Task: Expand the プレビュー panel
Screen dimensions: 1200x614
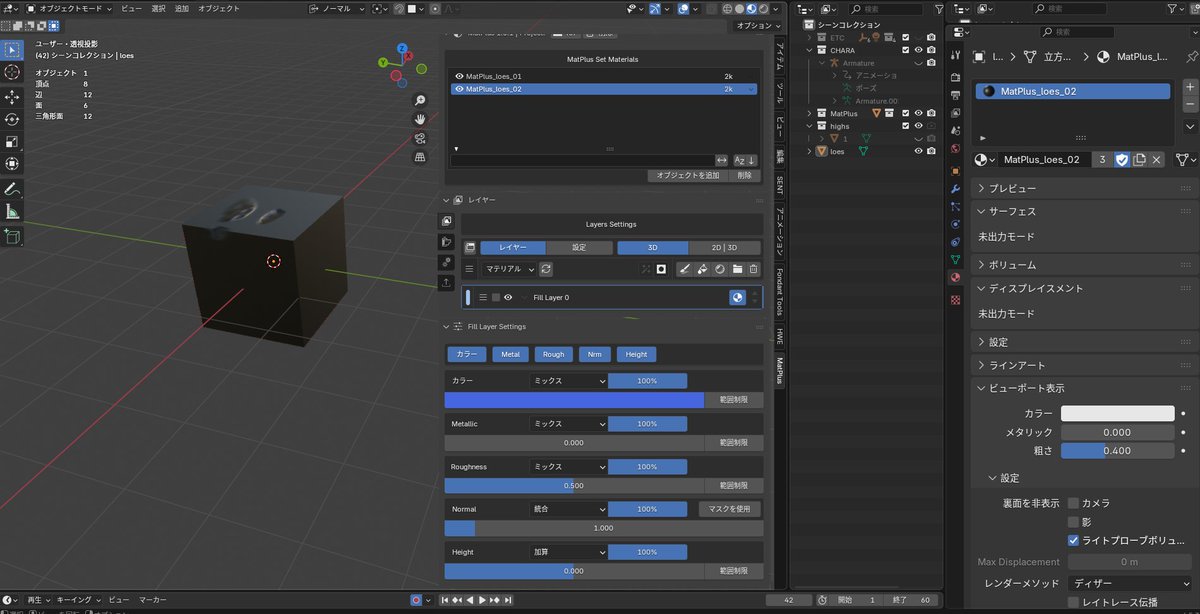Action: click(1084, 188)
